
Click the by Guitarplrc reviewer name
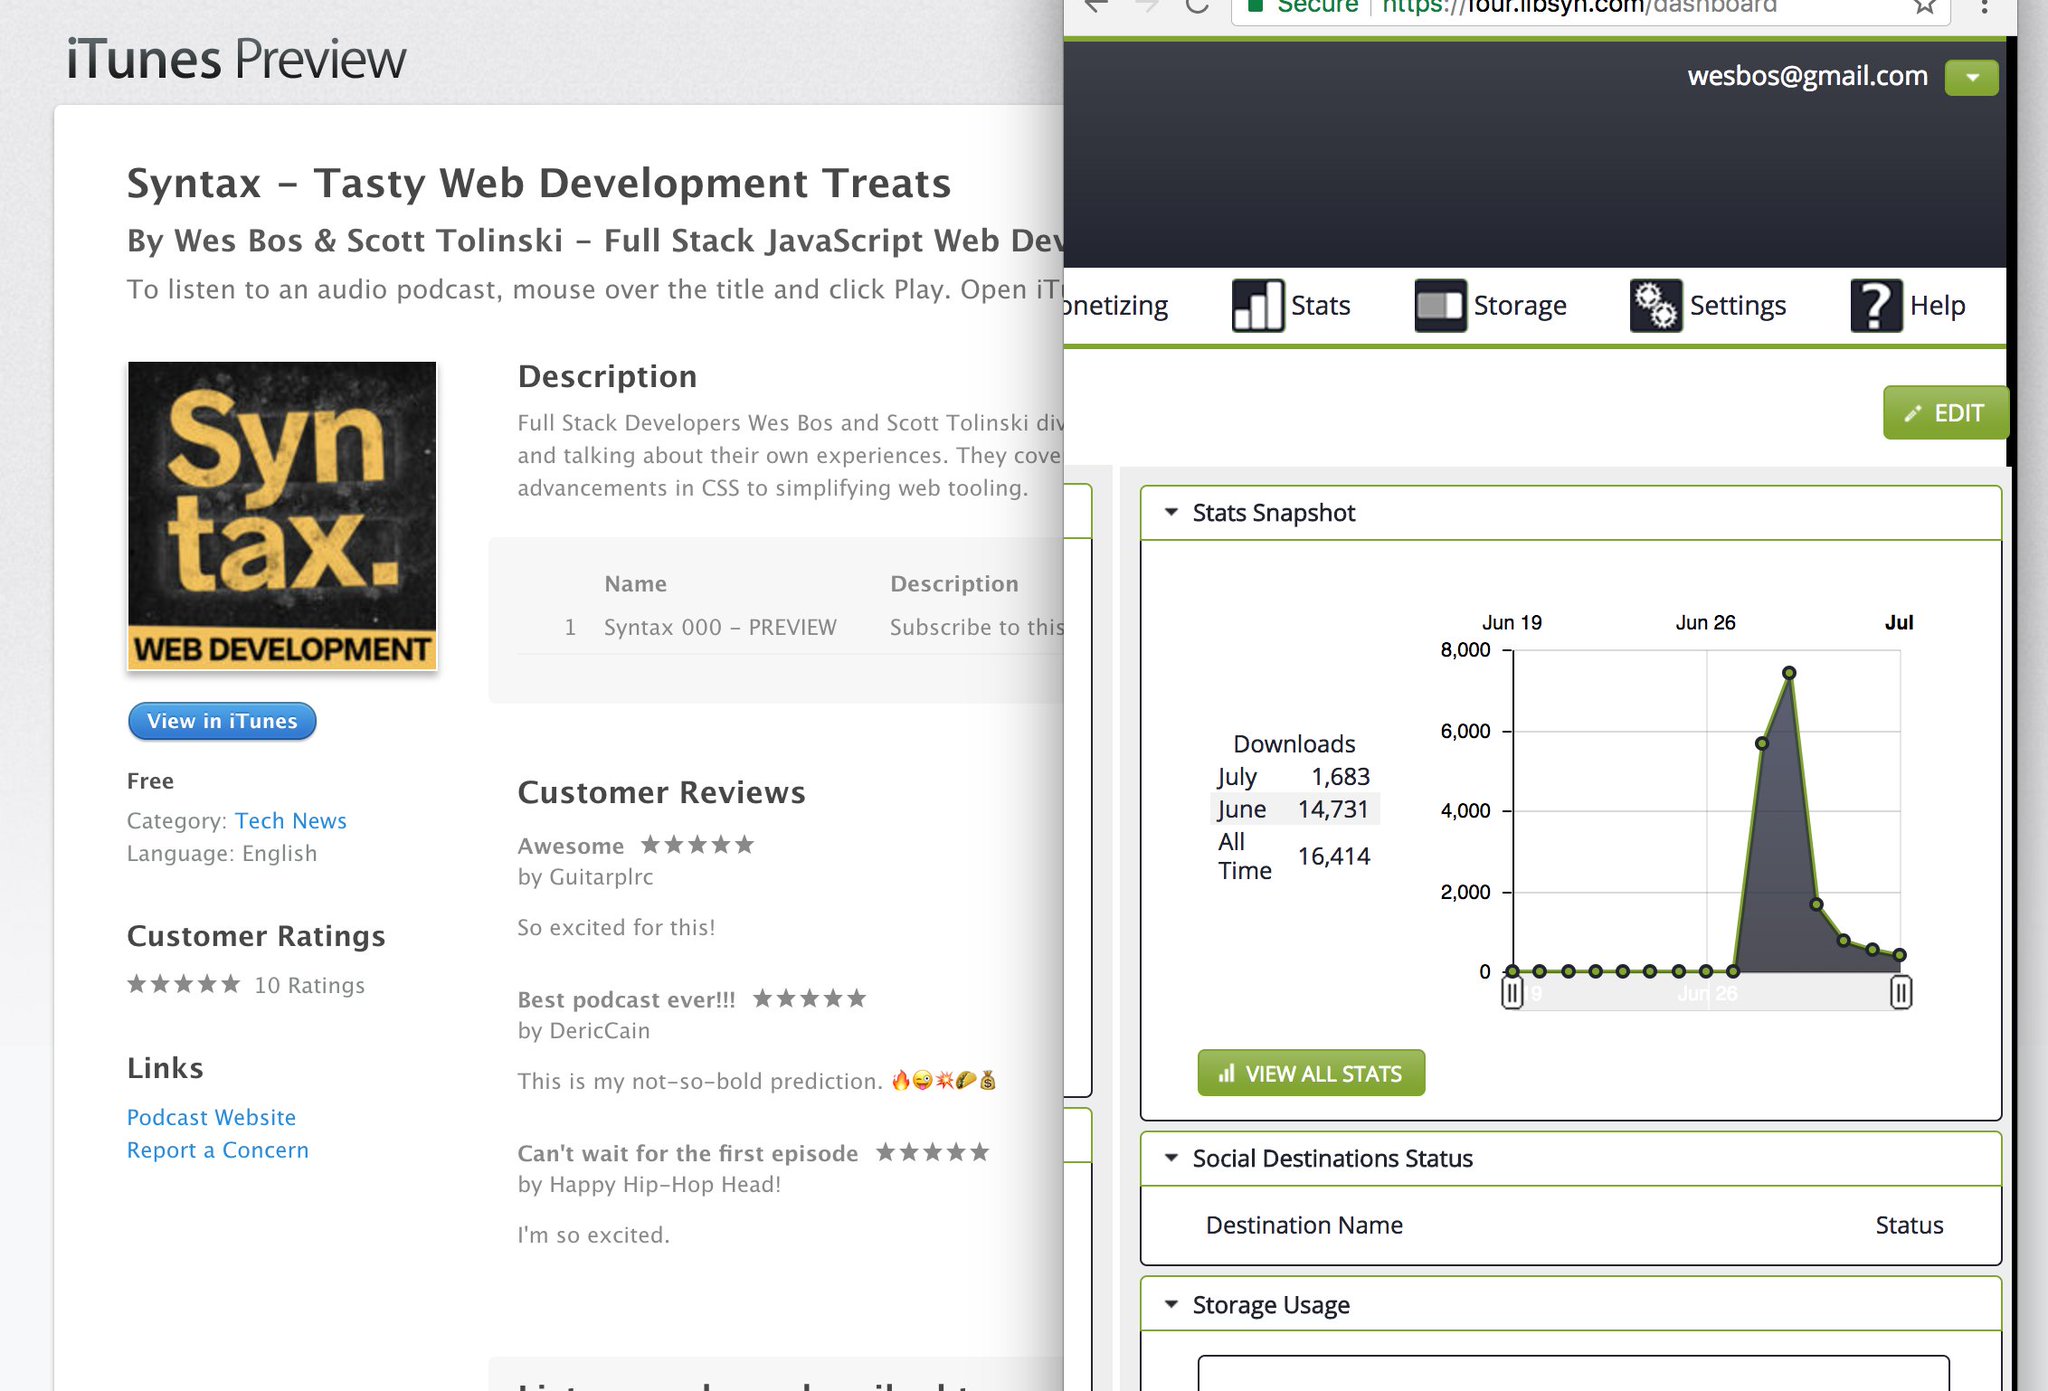click(x=585, y=877)
